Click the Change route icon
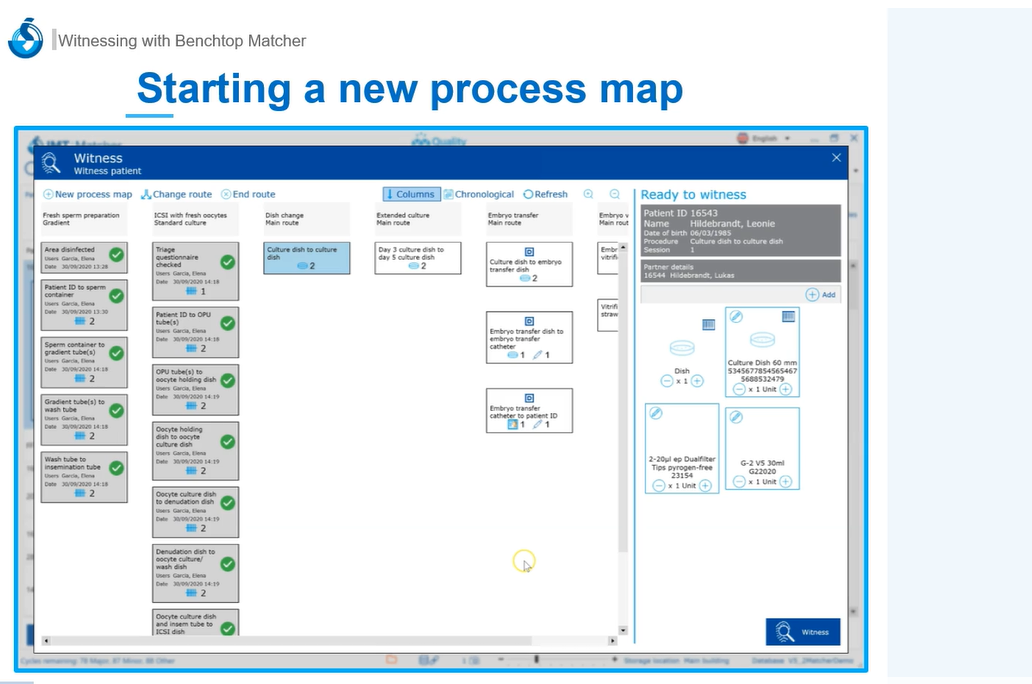 pyautogui.click(x=146, y=195)
